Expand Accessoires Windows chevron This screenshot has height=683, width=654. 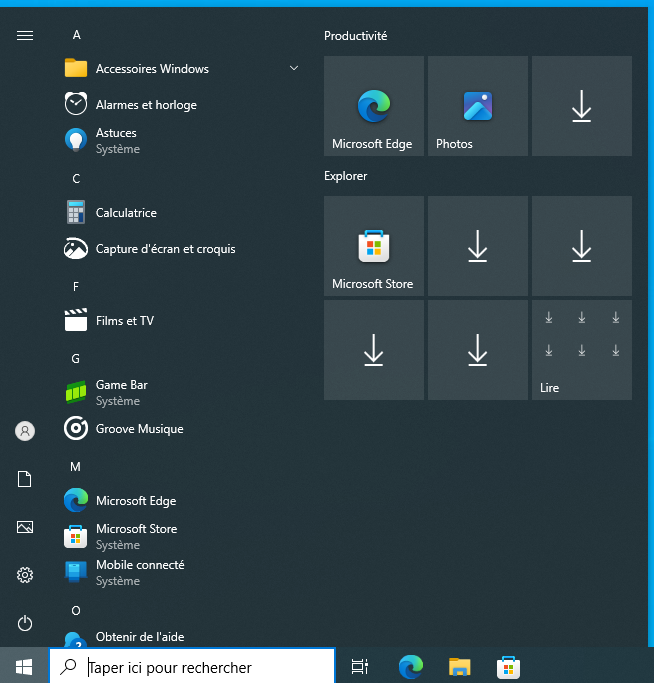(294, 68)
